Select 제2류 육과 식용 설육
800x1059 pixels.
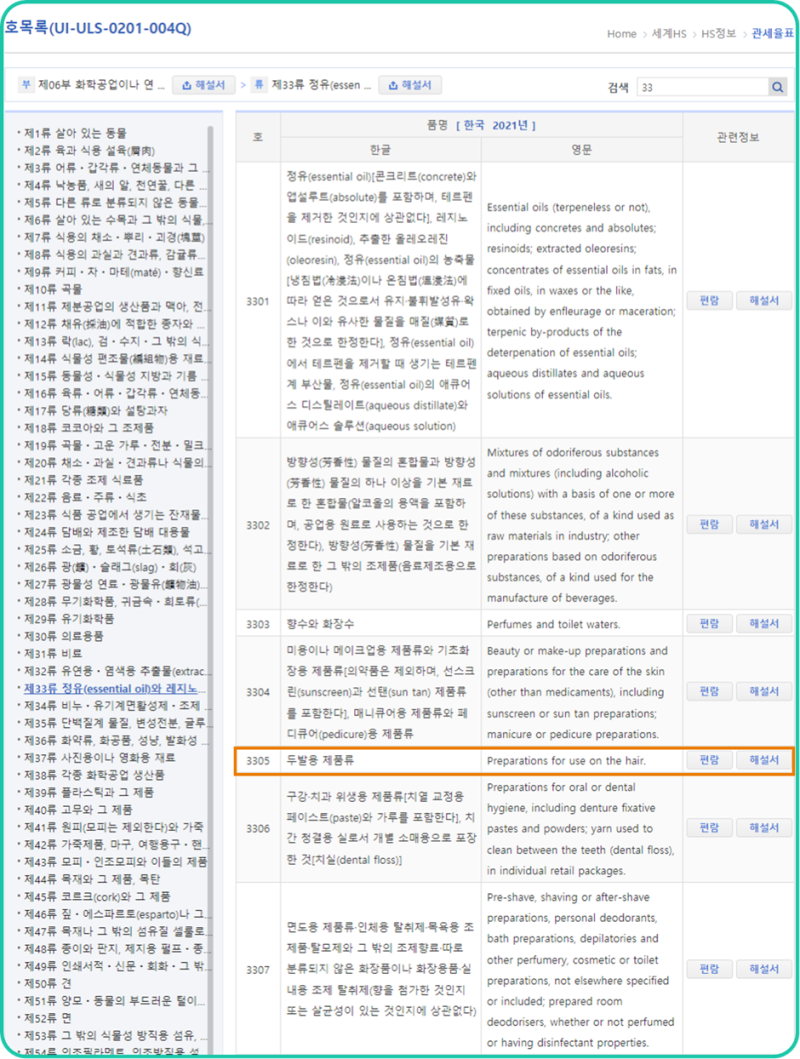[89, 151]
